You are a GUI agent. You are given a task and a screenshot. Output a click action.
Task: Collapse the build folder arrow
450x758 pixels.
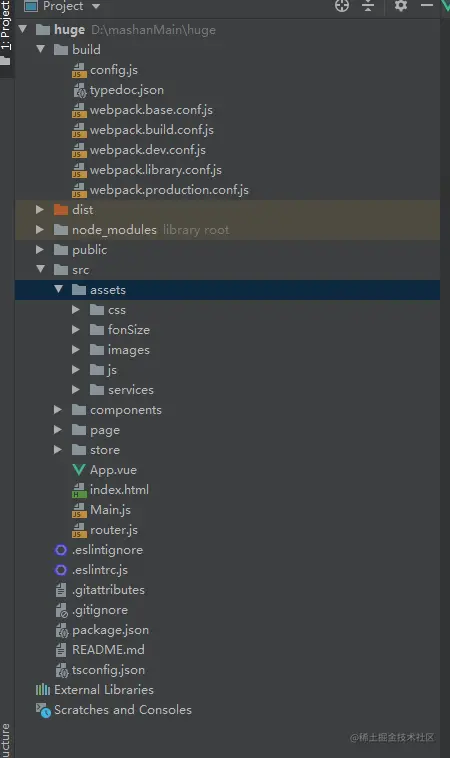pyautogui.click(x=41, y=49)
